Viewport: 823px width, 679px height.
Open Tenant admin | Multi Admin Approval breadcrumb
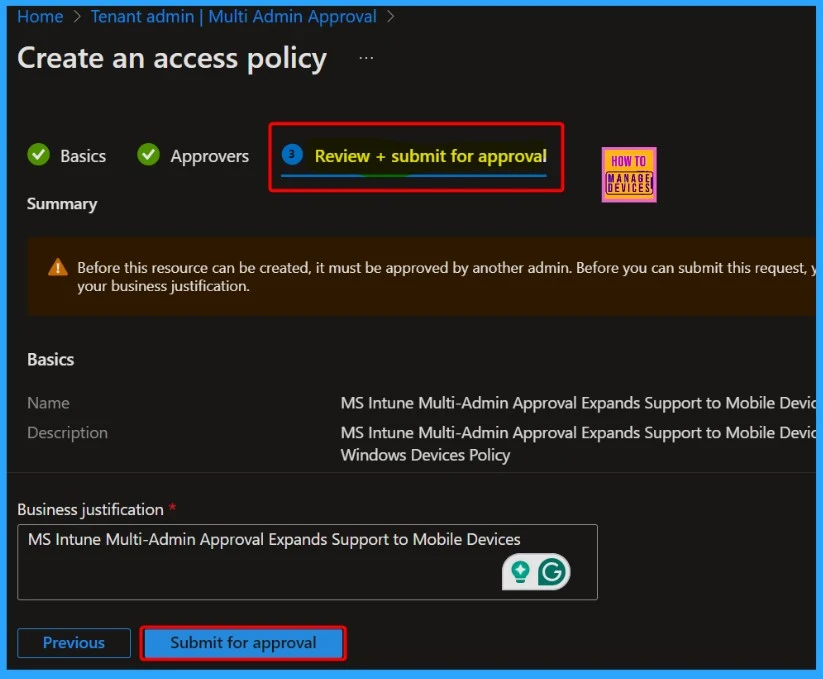click(234, 17)
